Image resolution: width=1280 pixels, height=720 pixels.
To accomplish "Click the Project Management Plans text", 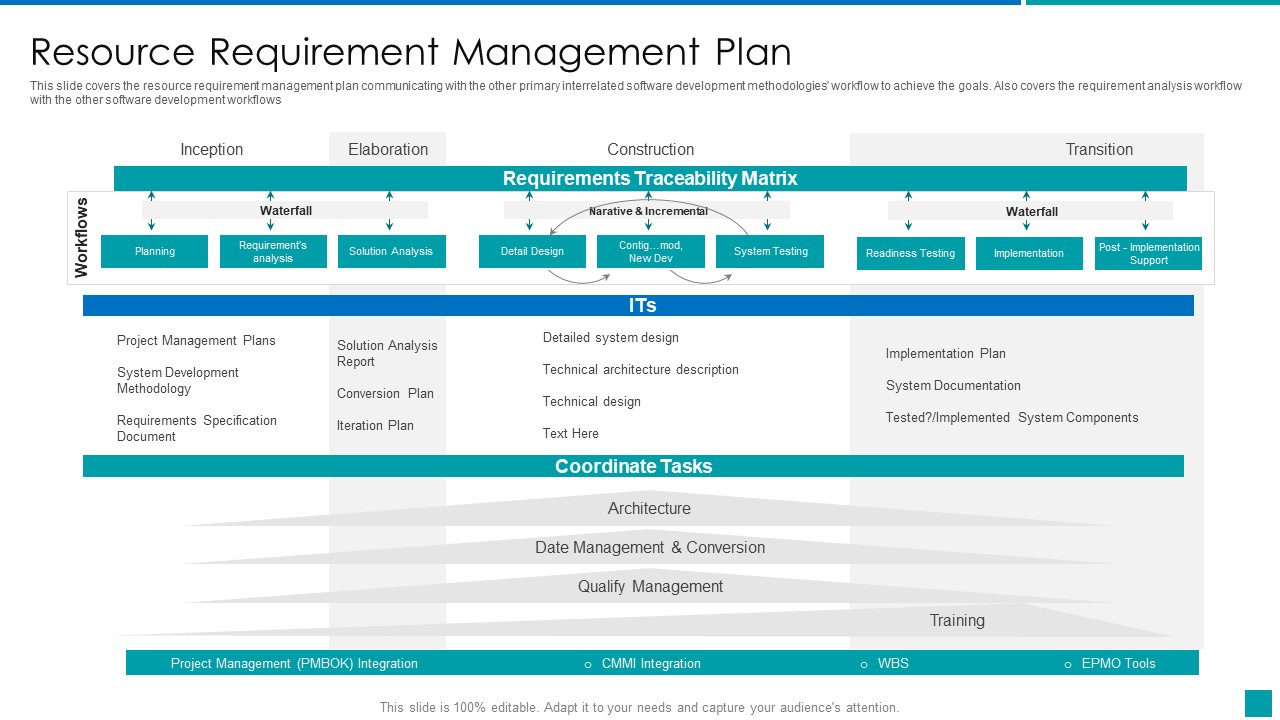I will [x=196, y=340].
